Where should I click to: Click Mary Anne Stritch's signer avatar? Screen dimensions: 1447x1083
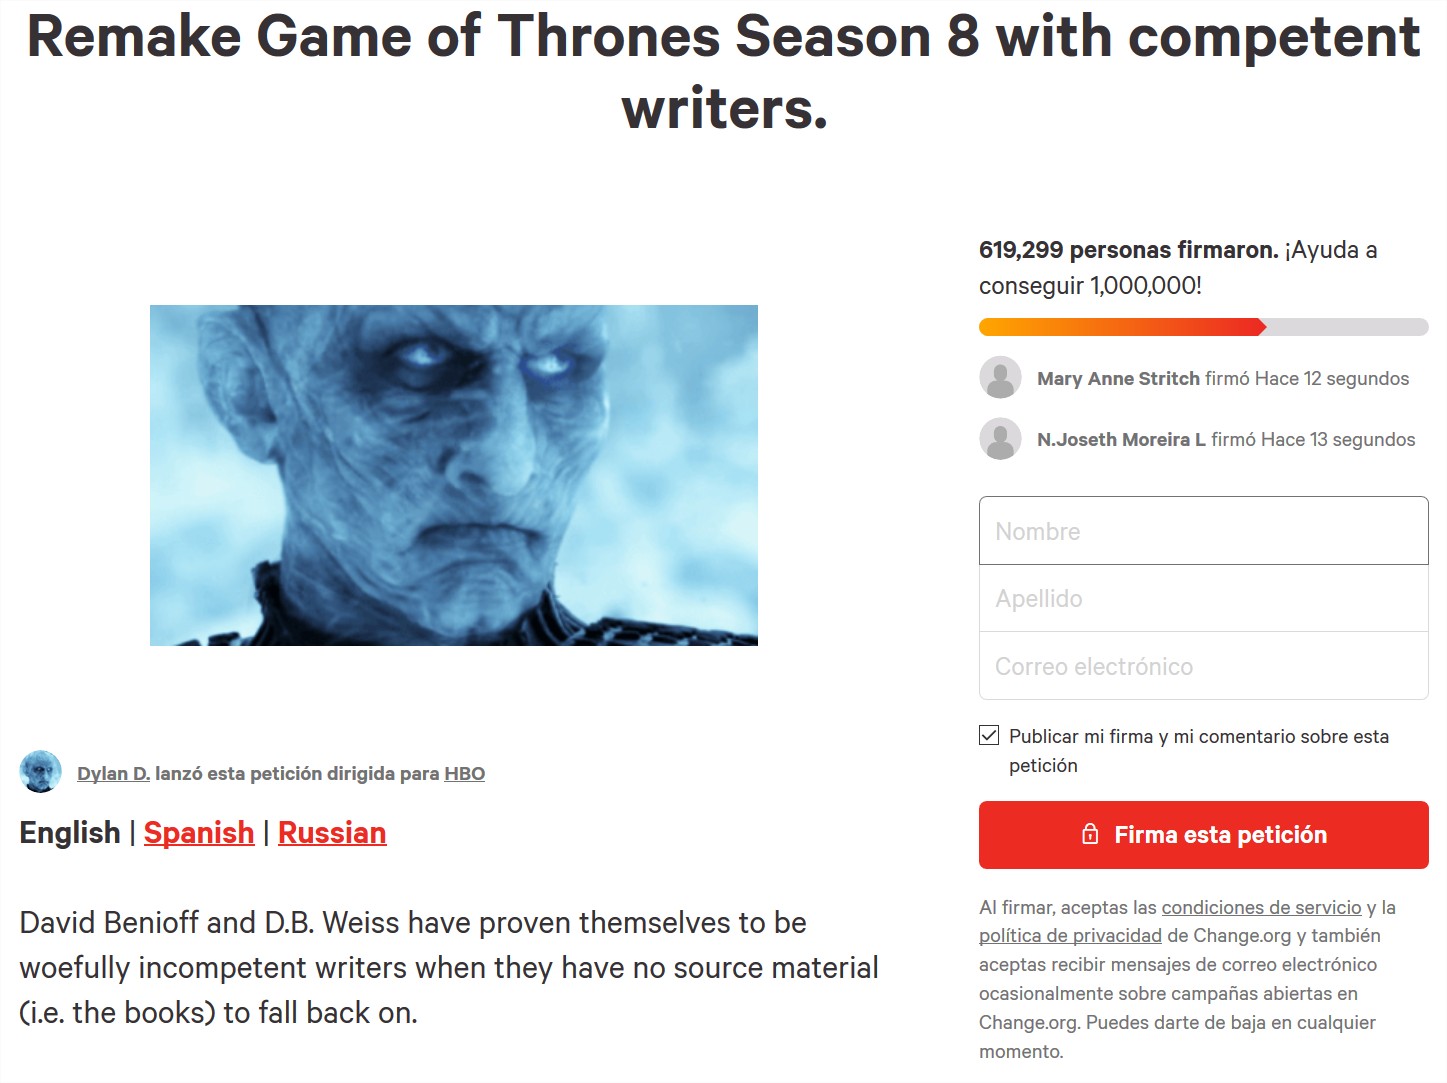click(x=1000, y=378)
